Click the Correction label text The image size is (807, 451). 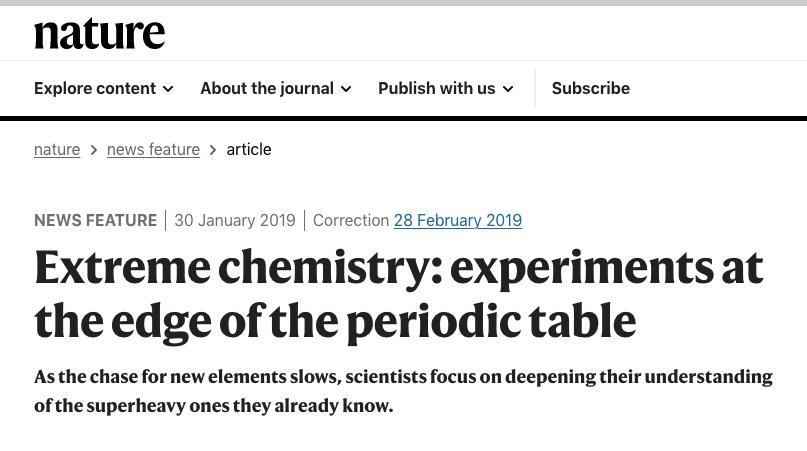[x=350, y=220]
